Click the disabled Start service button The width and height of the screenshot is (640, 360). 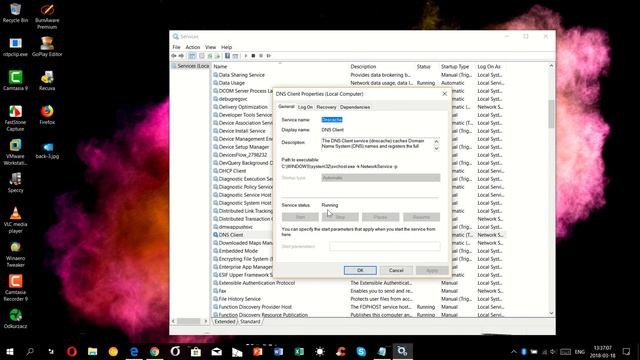pos(300,217)
